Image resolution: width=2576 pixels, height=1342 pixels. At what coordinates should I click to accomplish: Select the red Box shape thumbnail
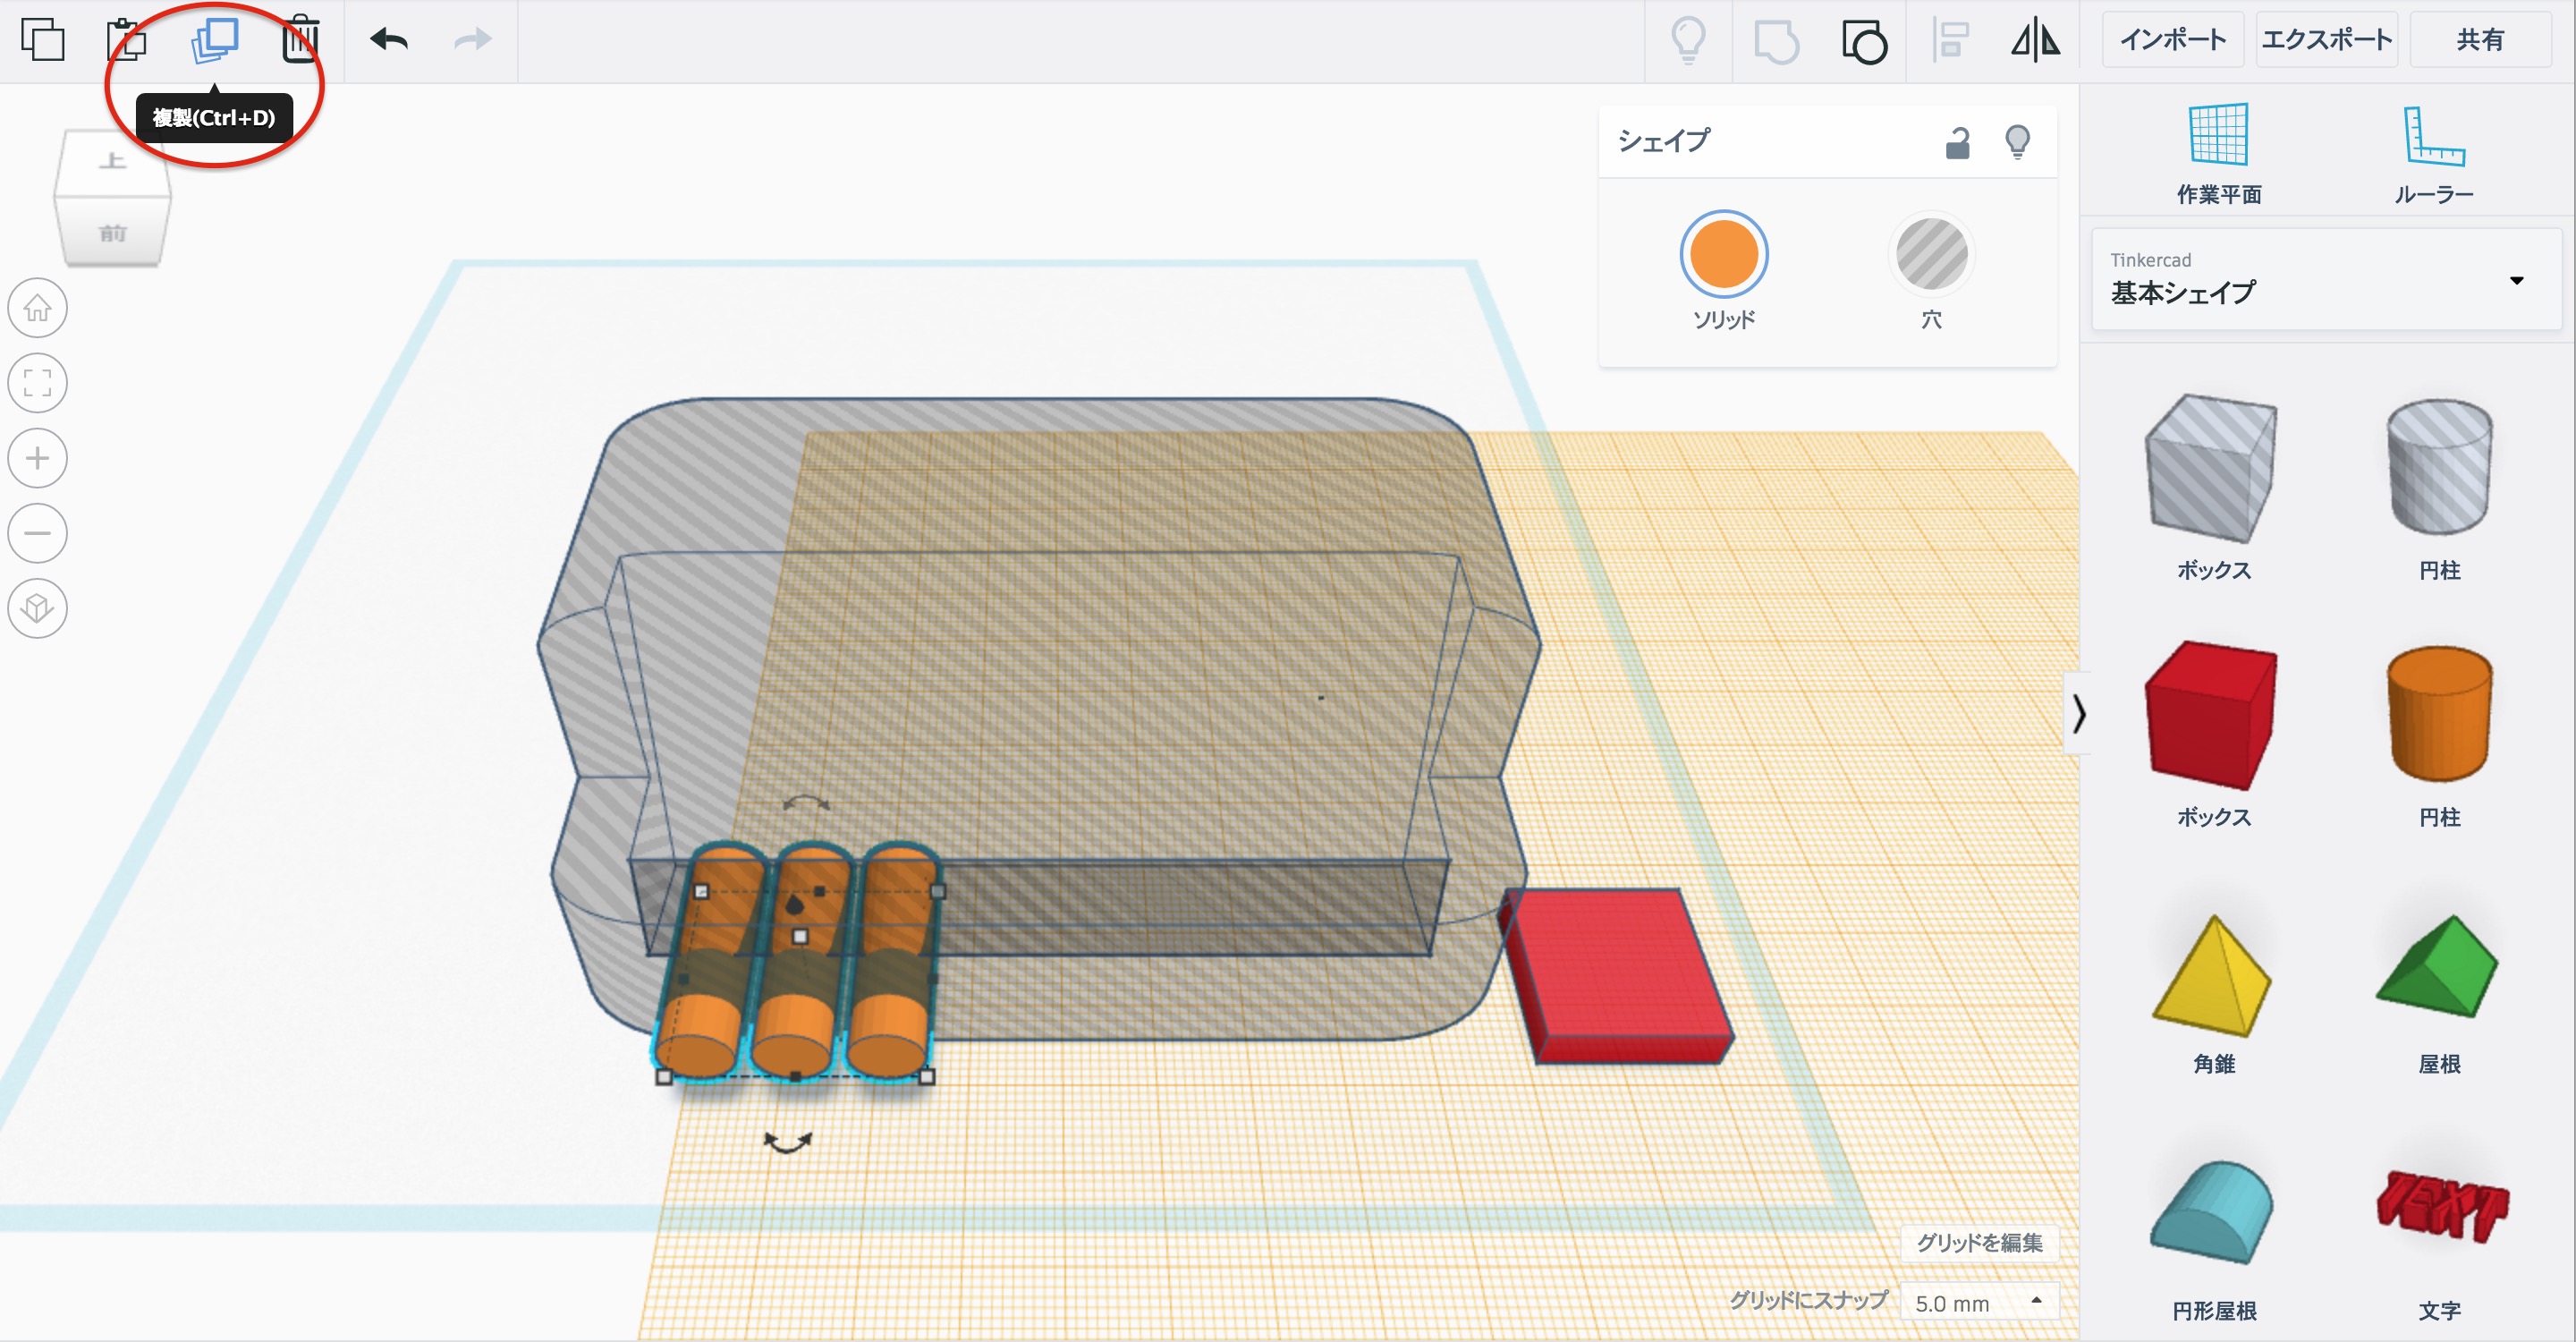pyautogui.click(x=2212, y=714)
